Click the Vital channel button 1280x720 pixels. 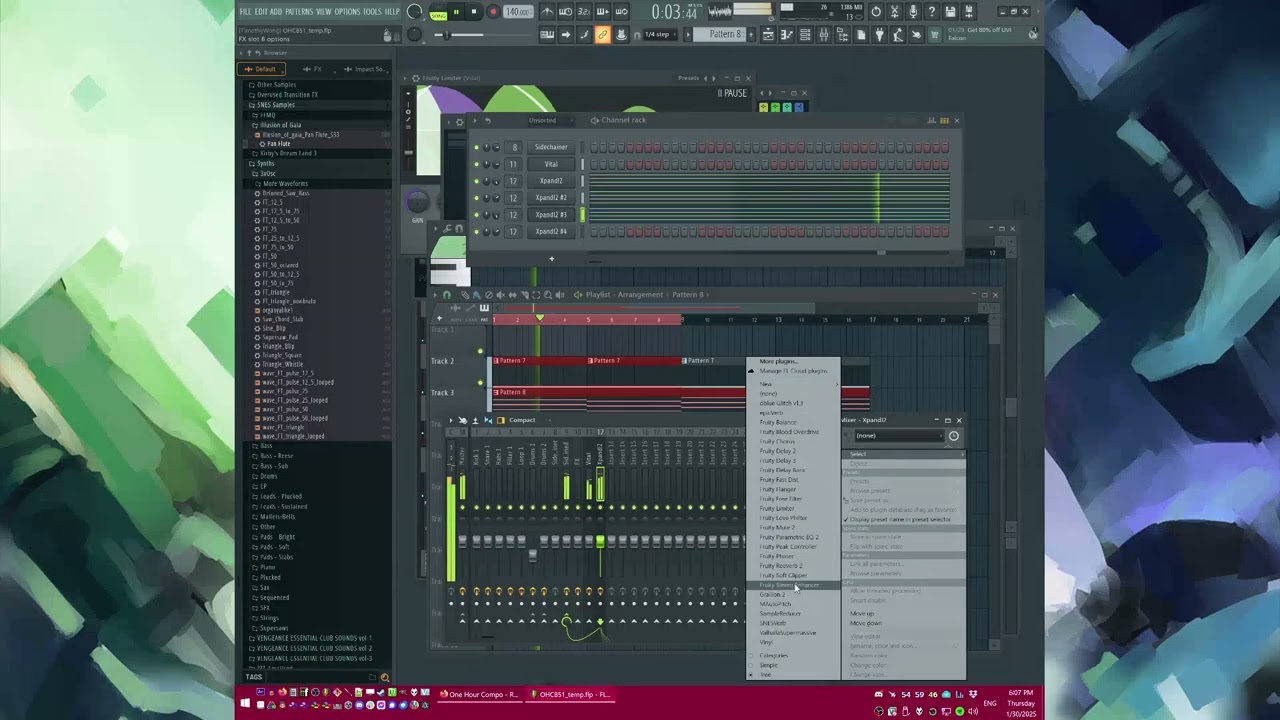pos(551,164)
